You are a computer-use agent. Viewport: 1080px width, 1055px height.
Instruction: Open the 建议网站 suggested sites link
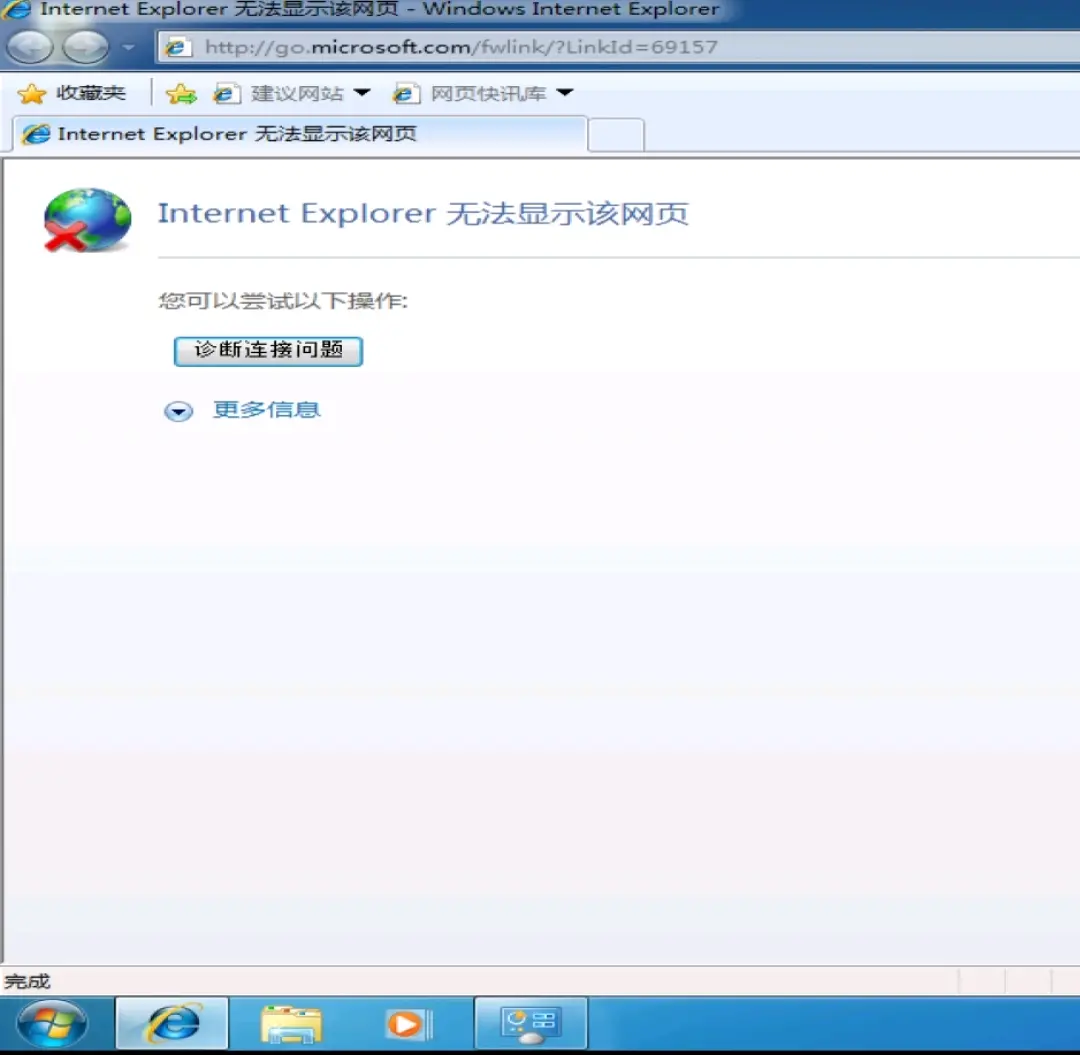tap(279, 94)
